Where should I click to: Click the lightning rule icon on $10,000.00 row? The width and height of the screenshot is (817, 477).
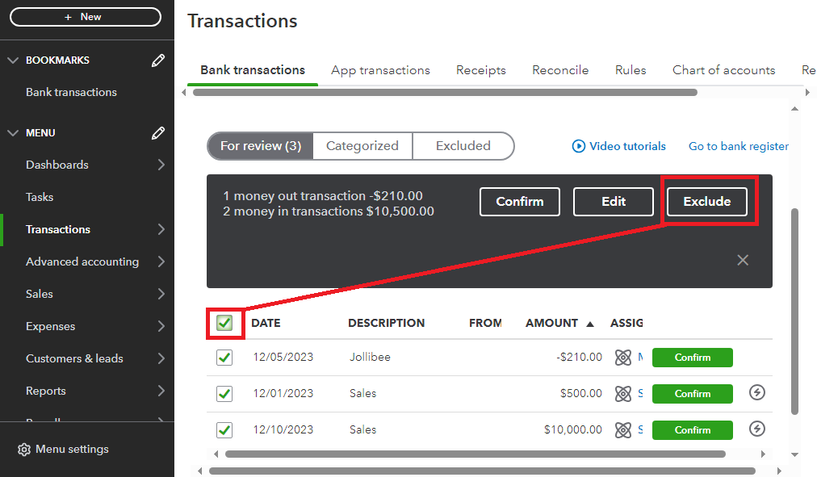point(757,430)
